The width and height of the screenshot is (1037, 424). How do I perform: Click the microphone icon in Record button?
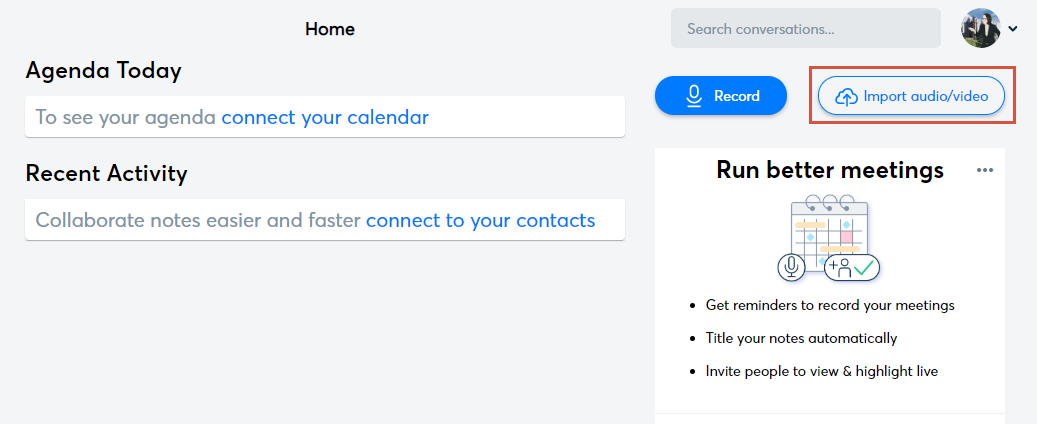tap(694, 96)
